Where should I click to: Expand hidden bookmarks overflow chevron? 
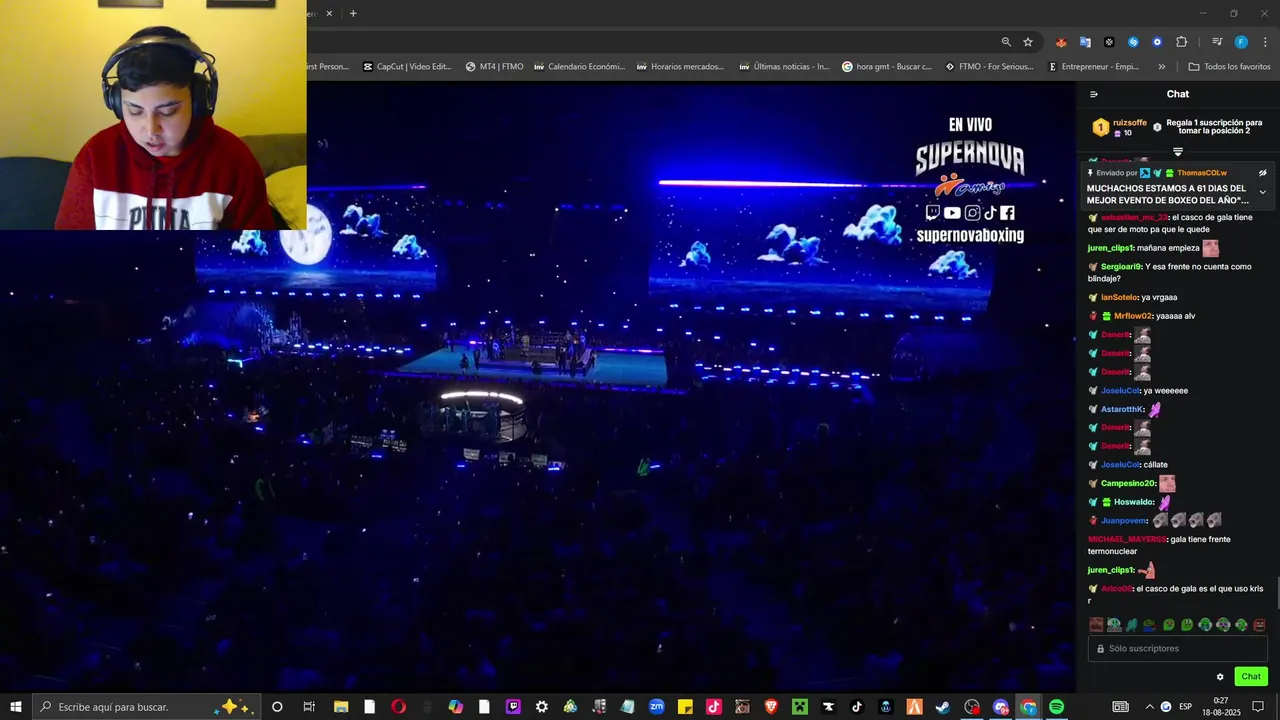[x=1161, y=67]
